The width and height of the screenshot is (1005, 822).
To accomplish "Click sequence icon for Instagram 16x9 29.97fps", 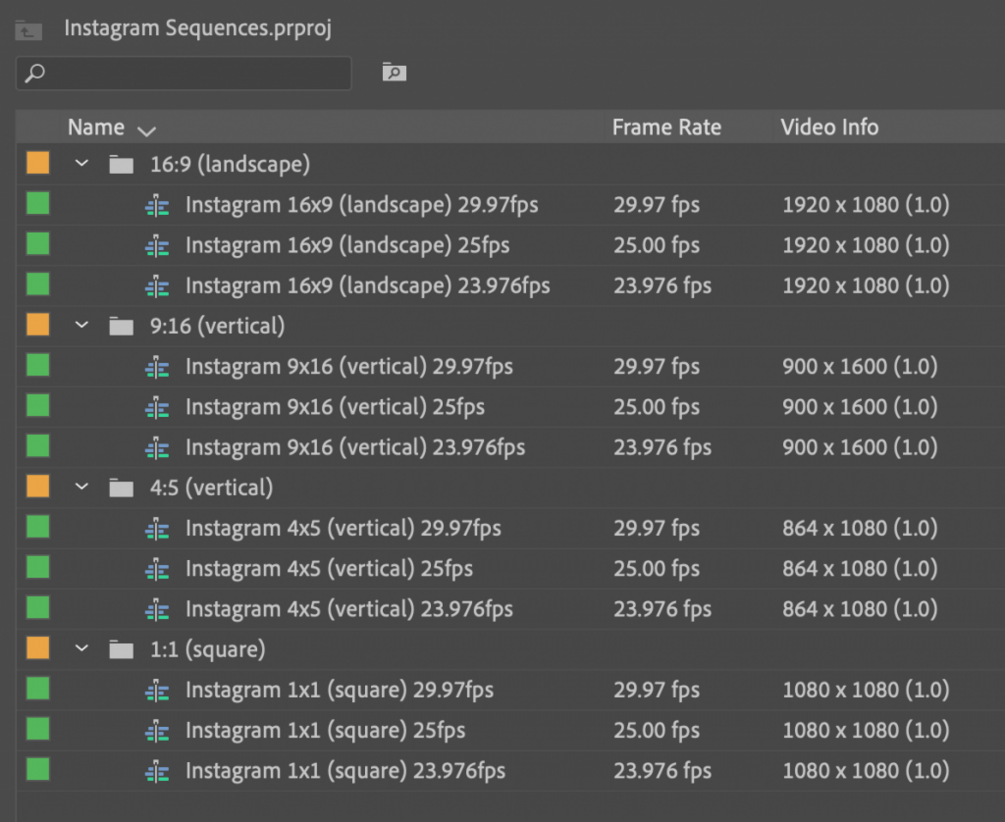I will pos(157,206).
